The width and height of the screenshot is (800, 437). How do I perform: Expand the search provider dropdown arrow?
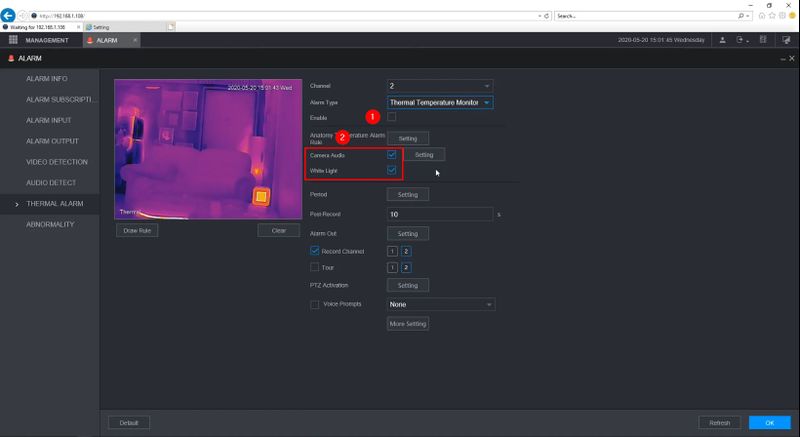click(748, 16)
